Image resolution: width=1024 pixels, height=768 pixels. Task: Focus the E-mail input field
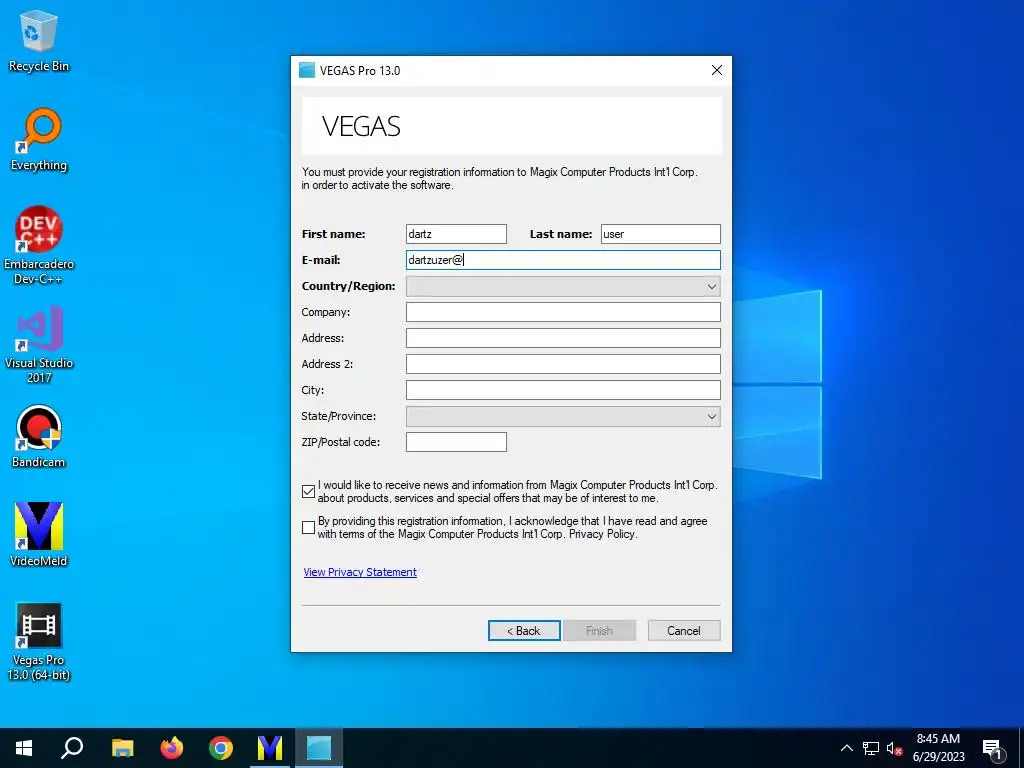point(563,260)
